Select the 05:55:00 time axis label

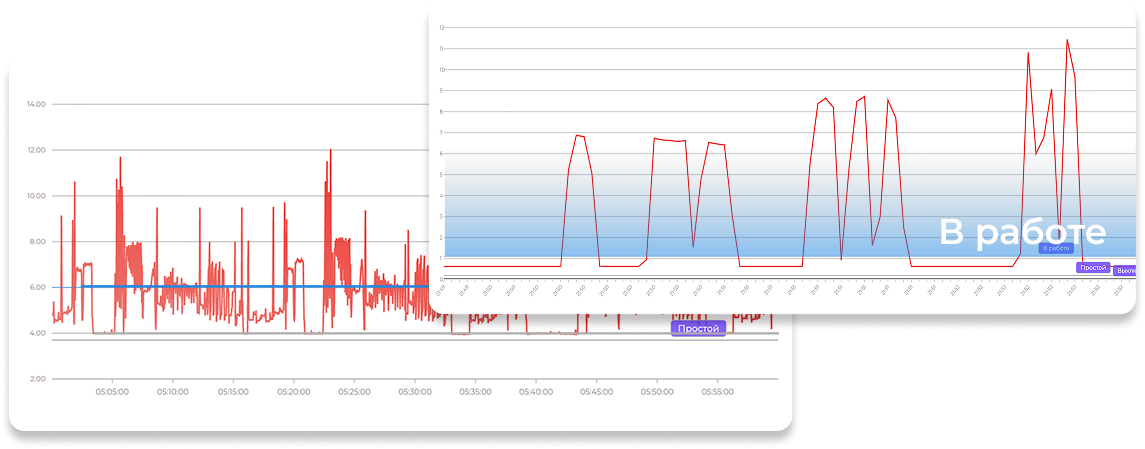(717, 392)
